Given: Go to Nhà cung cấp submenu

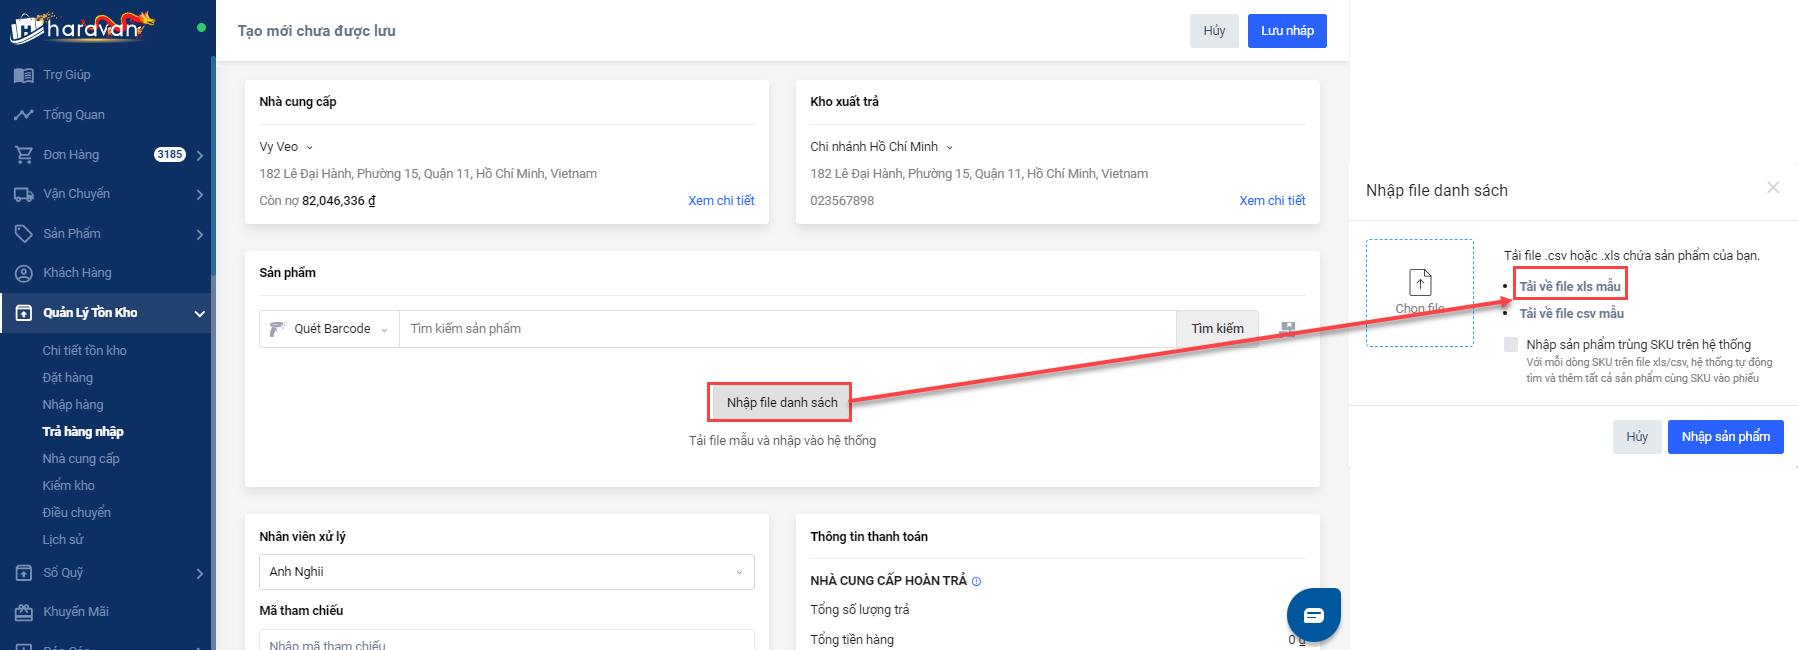Looking at the screenshot, I should coord(80,459).
